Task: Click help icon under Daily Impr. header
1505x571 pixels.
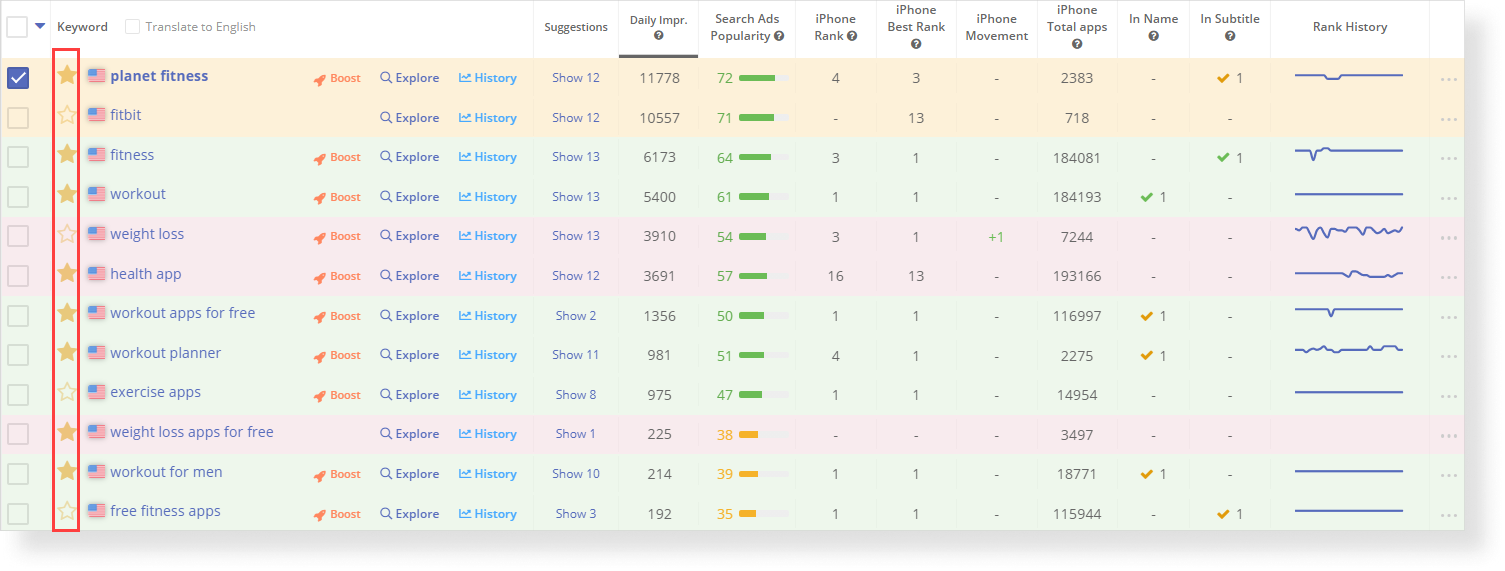Action: click(x=658, y=36)
